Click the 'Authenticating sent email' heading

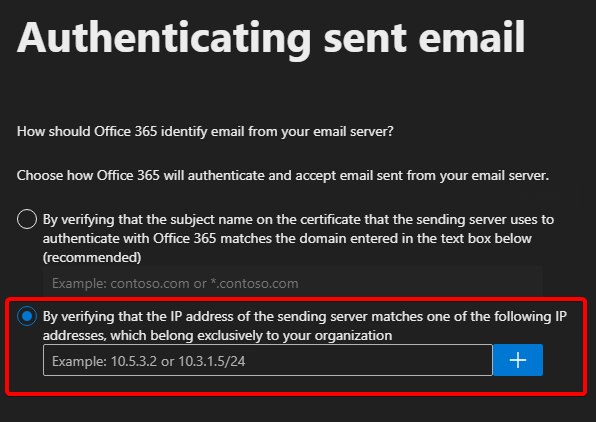pyautogui.click(x=271, y=38)
